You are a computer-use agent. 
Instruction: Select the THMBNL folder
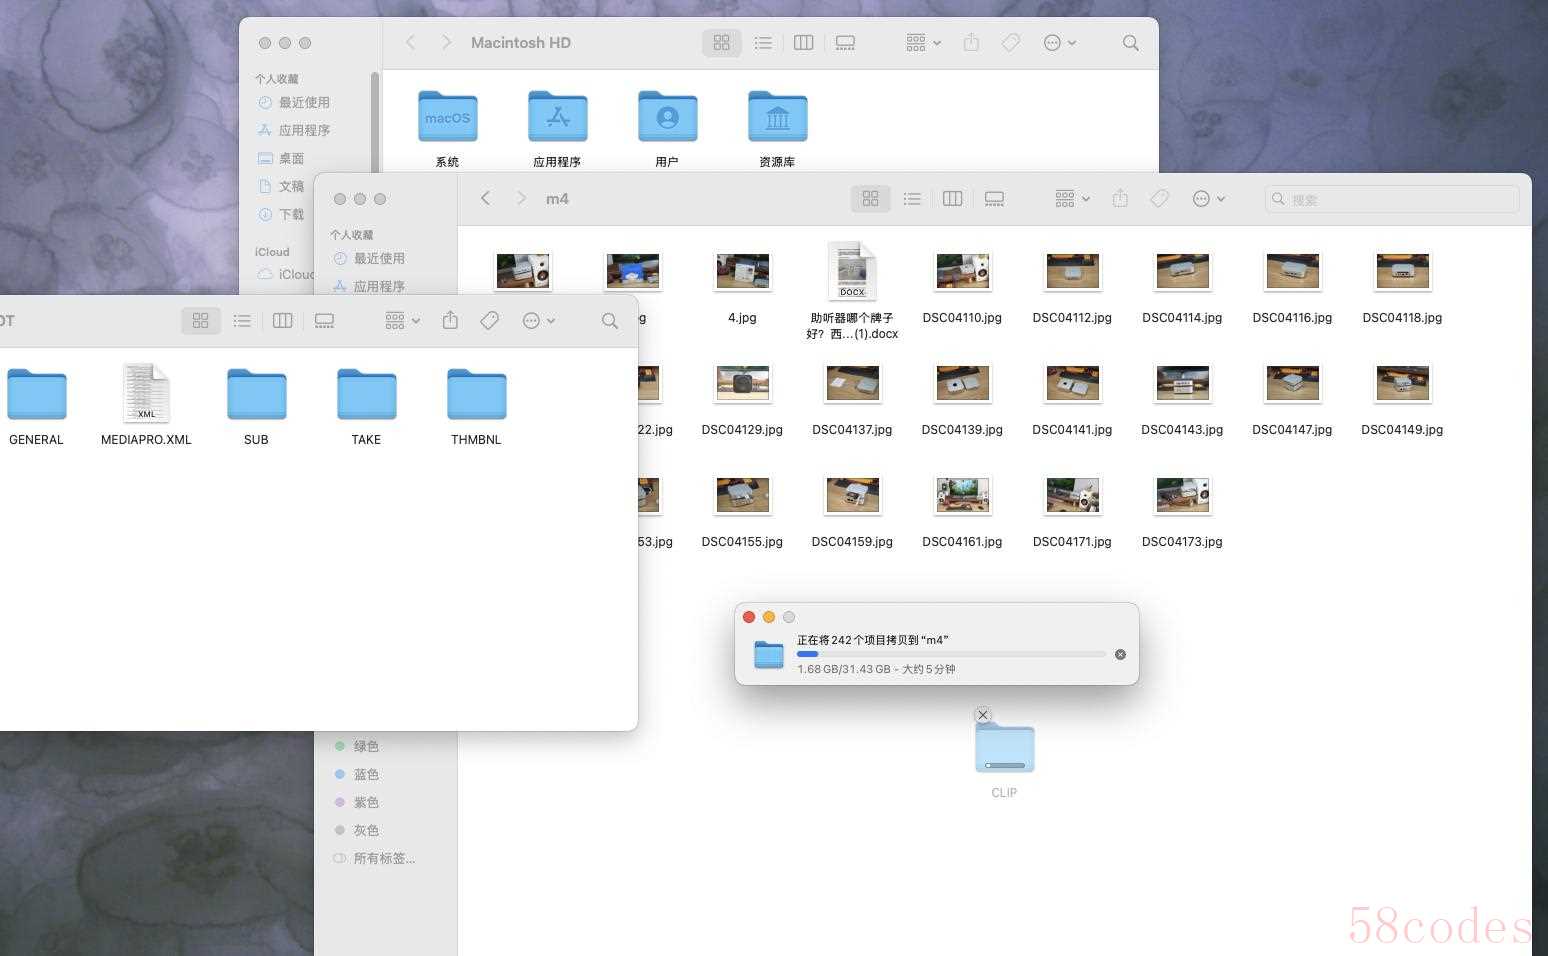click(x=476, y=396)
